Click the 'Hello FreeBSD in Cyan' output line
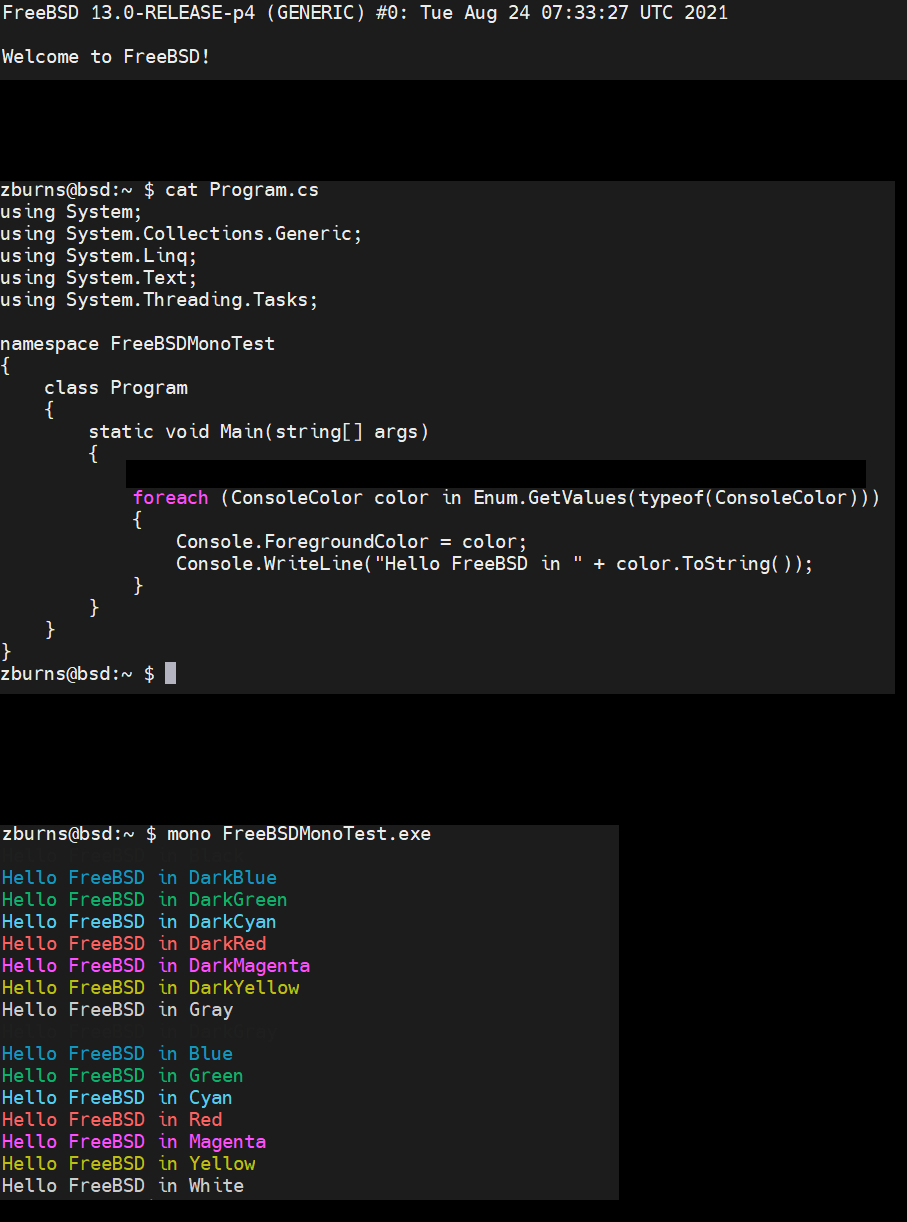The image size is (907, 1222). click(118, 1098)
